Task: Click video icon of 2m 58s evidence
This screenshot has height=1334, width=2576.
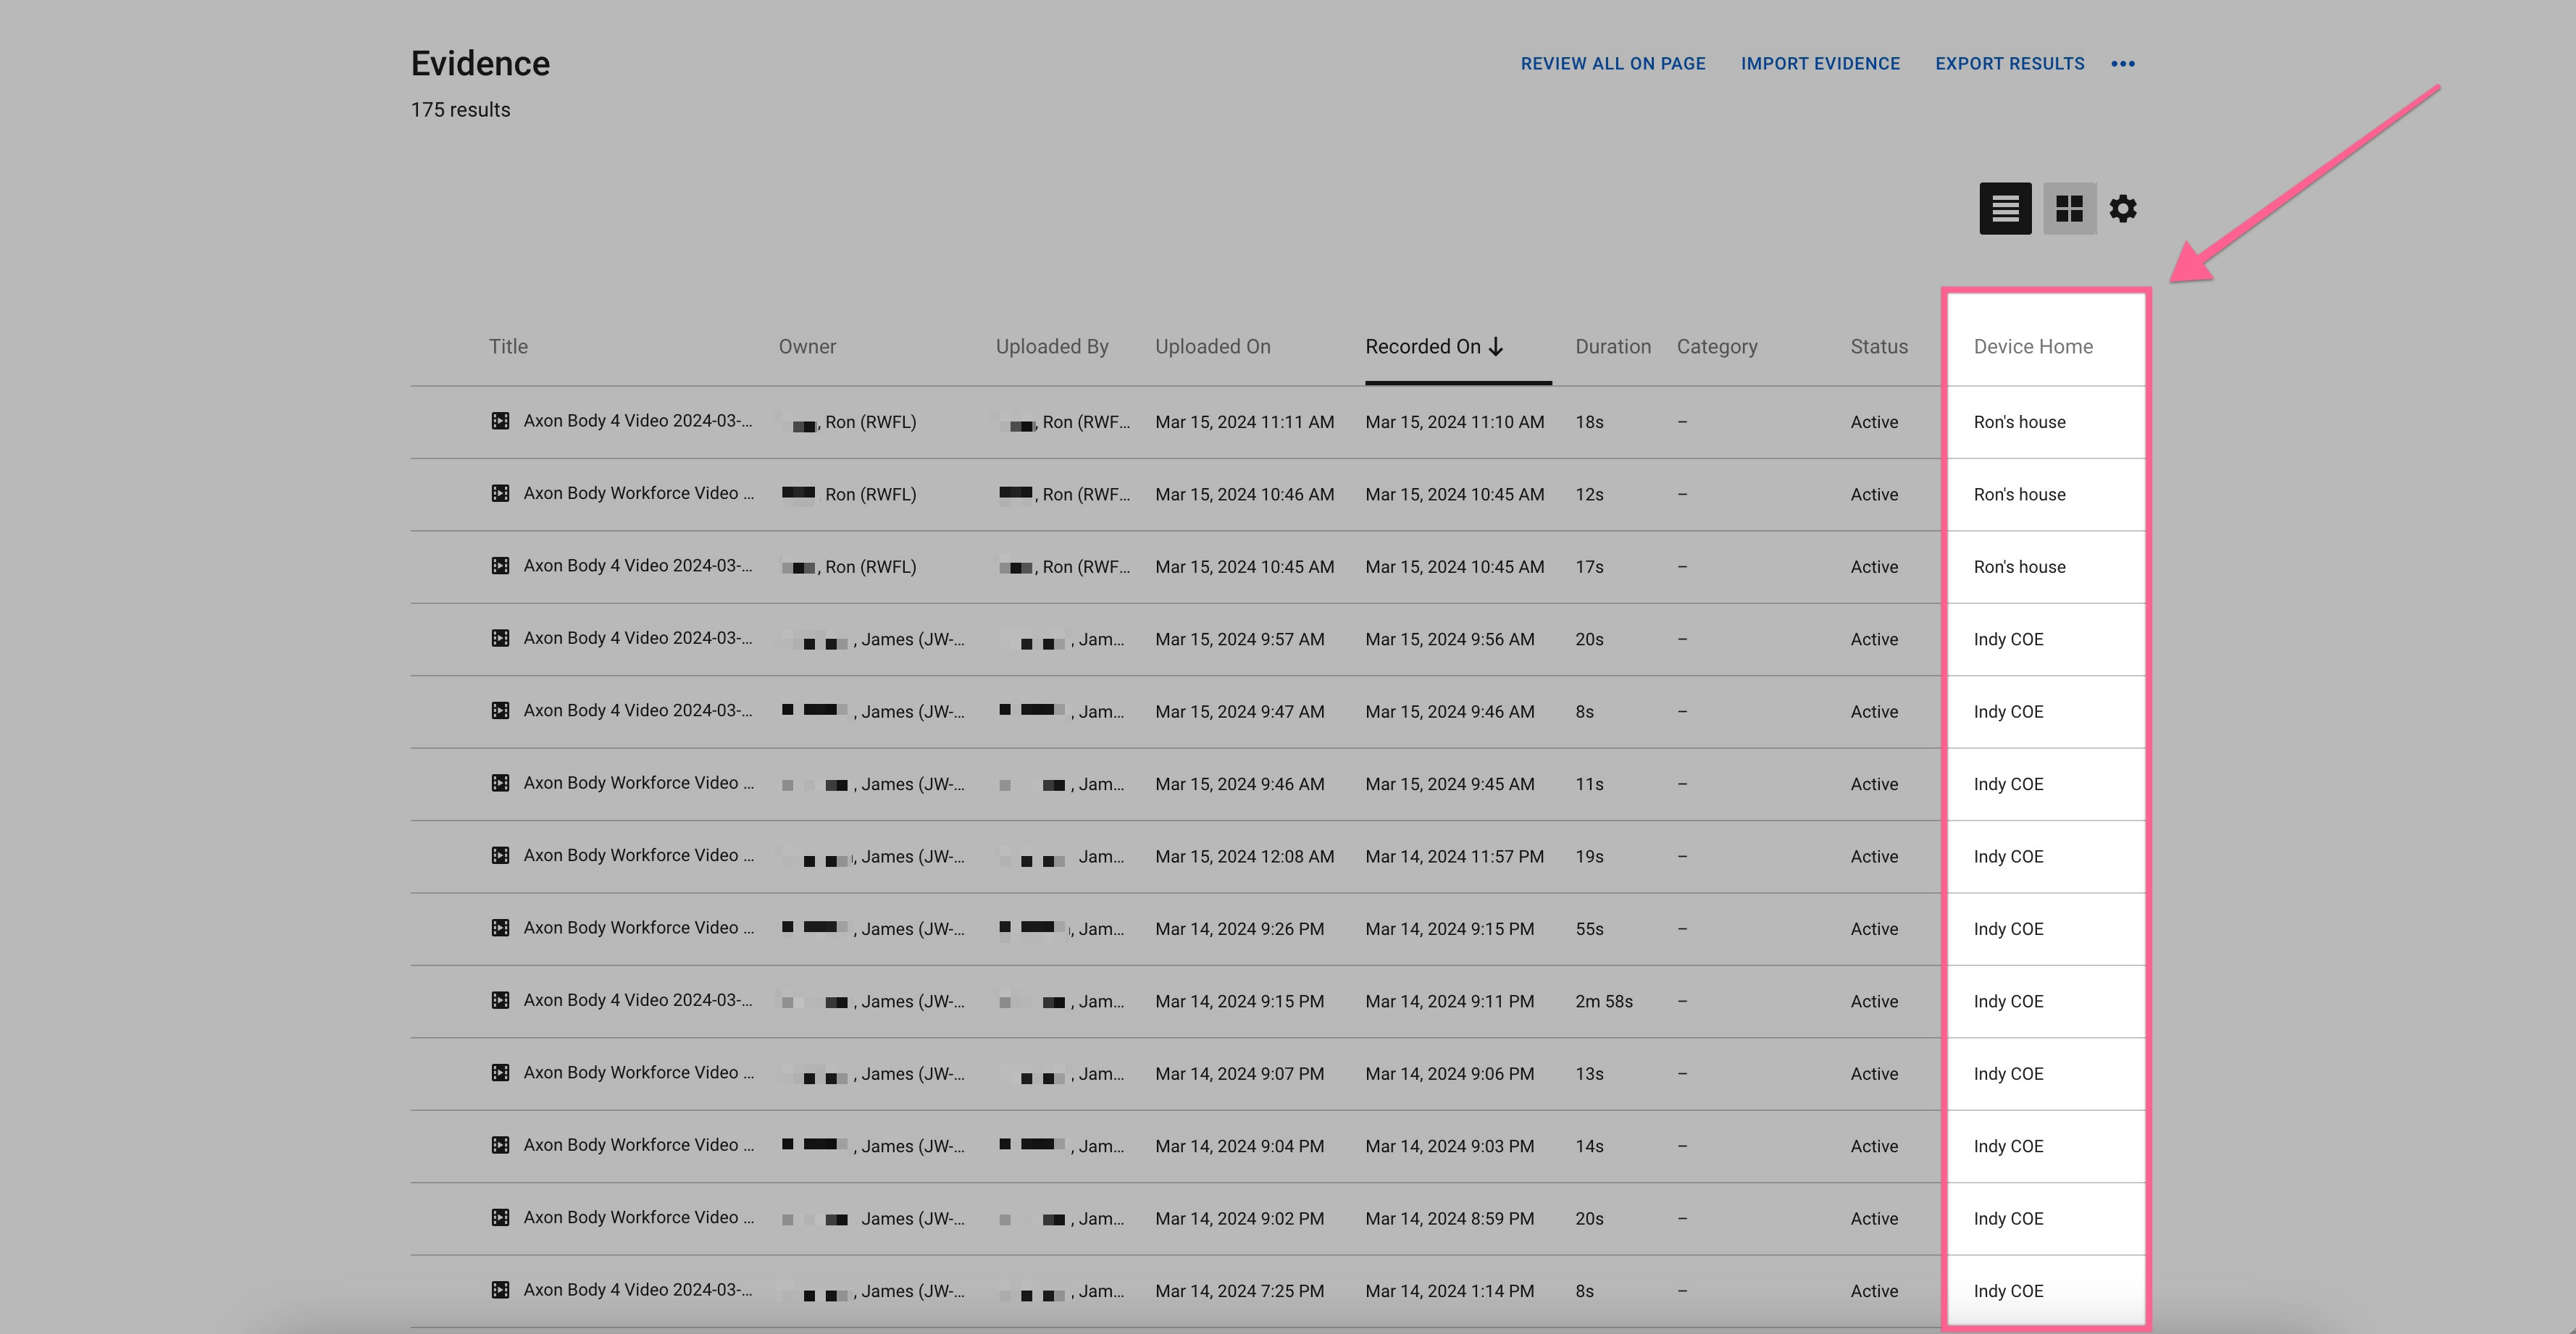Action: tap(500, 1000)
